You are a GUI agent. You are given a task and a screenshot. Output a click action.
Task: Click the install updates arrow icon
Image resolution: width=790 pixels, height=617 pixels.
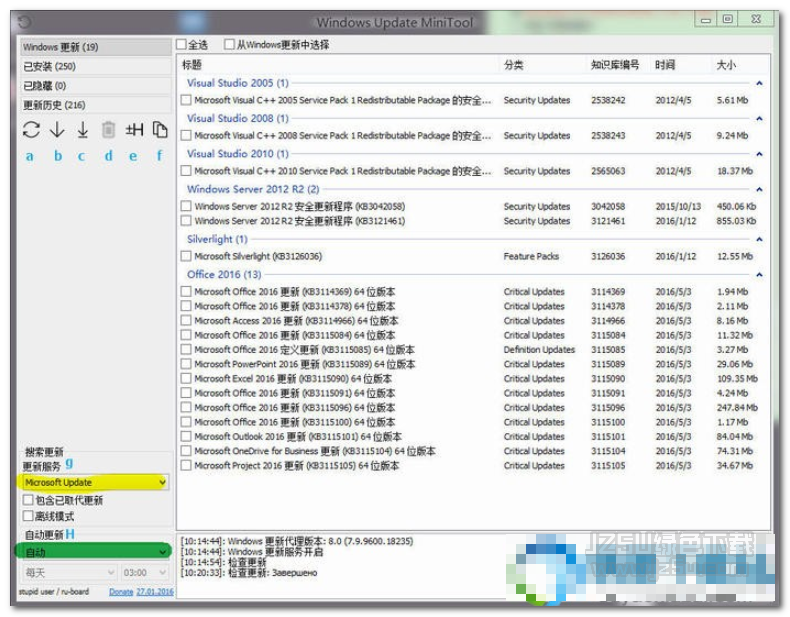pos(83,130)
